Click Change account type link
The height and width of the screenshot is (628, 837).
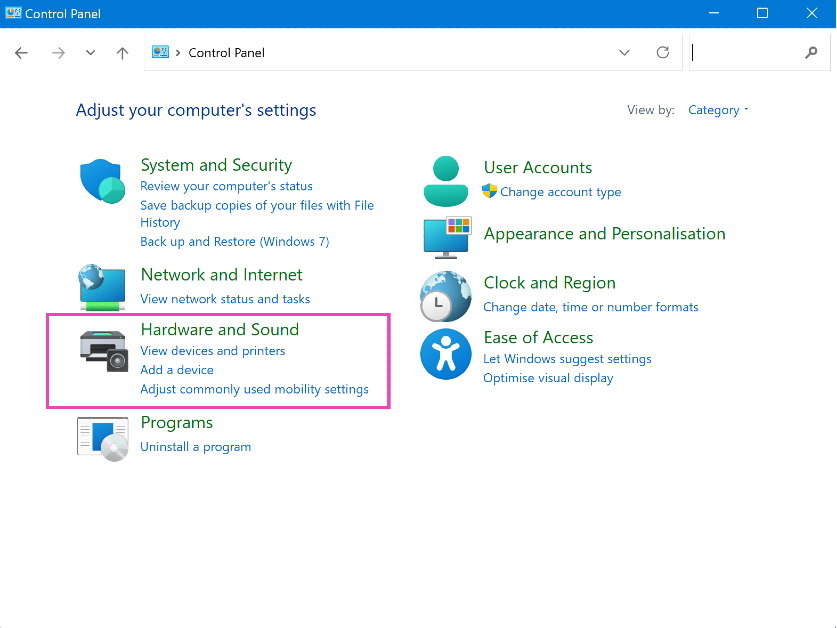[560, 192]
